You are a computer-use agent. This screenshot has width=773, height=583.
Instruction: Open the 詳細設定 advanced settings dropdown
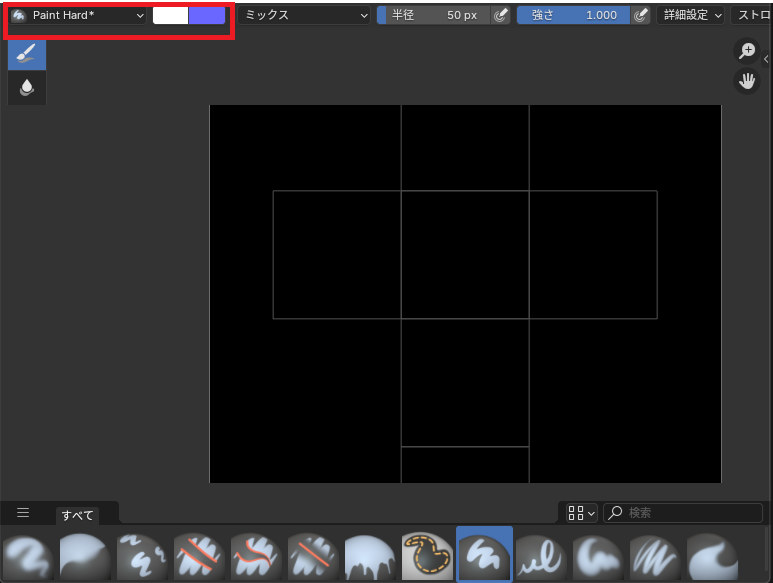point(691,15)
